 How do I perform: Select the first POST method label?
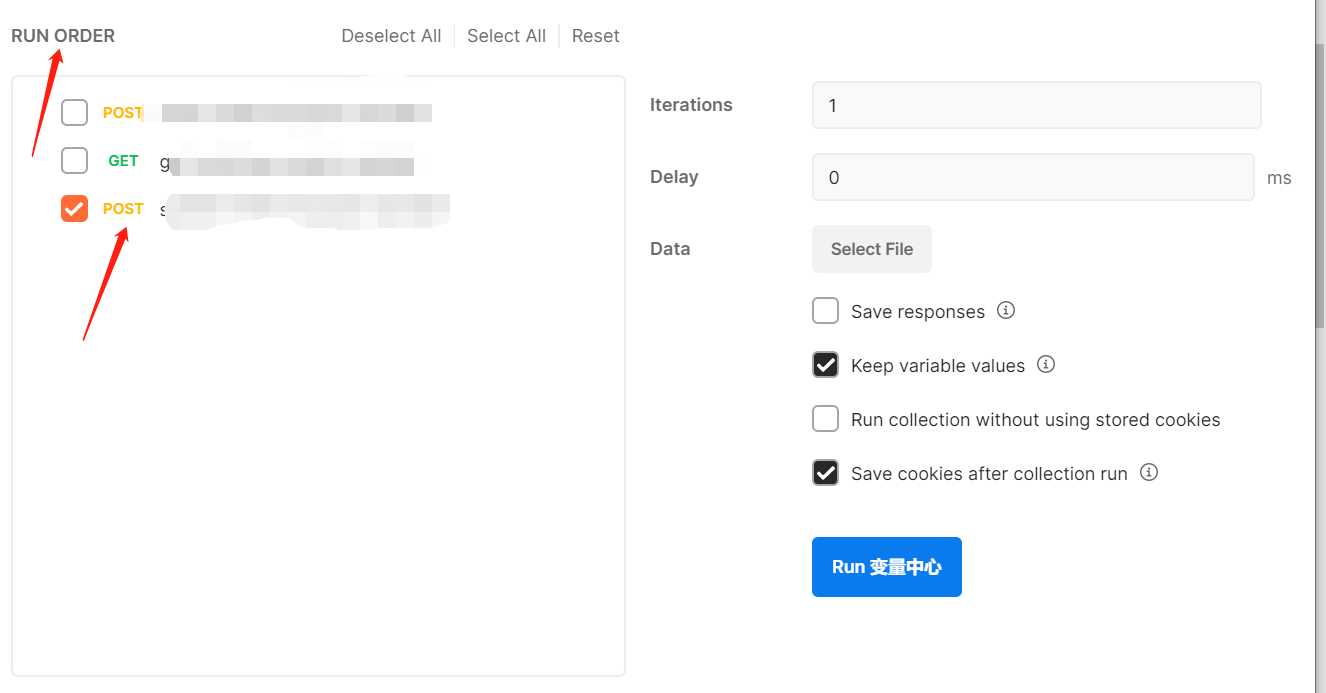(123, 113)
